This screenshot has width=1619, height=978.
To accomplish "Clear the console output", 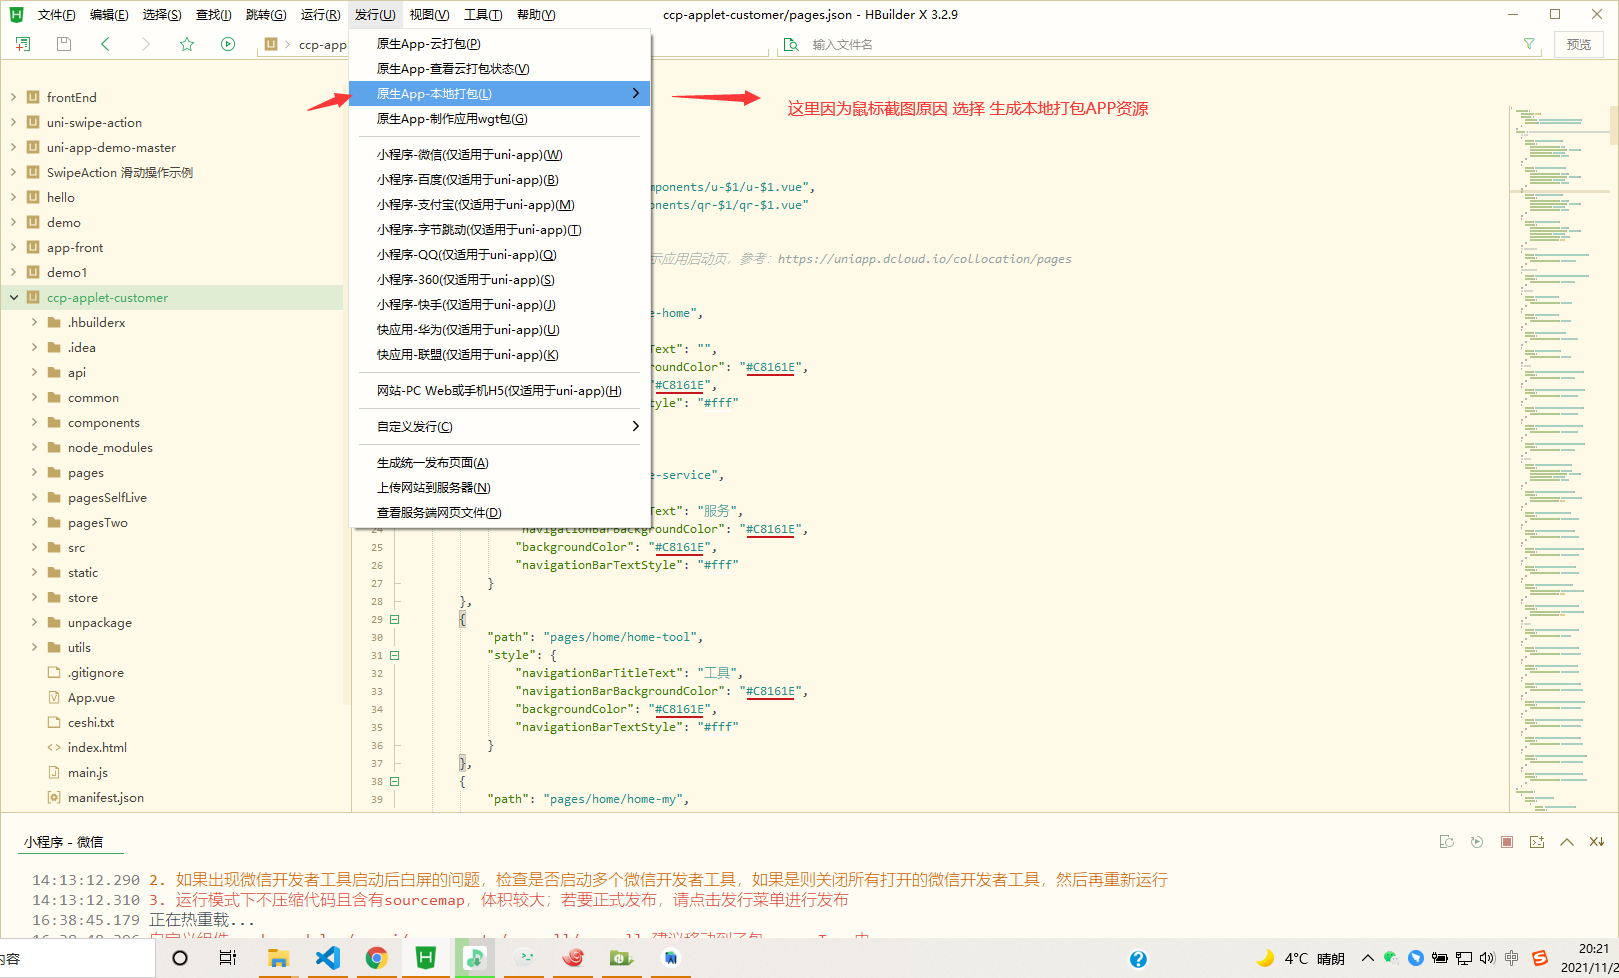I will [x=1597, y=842].
